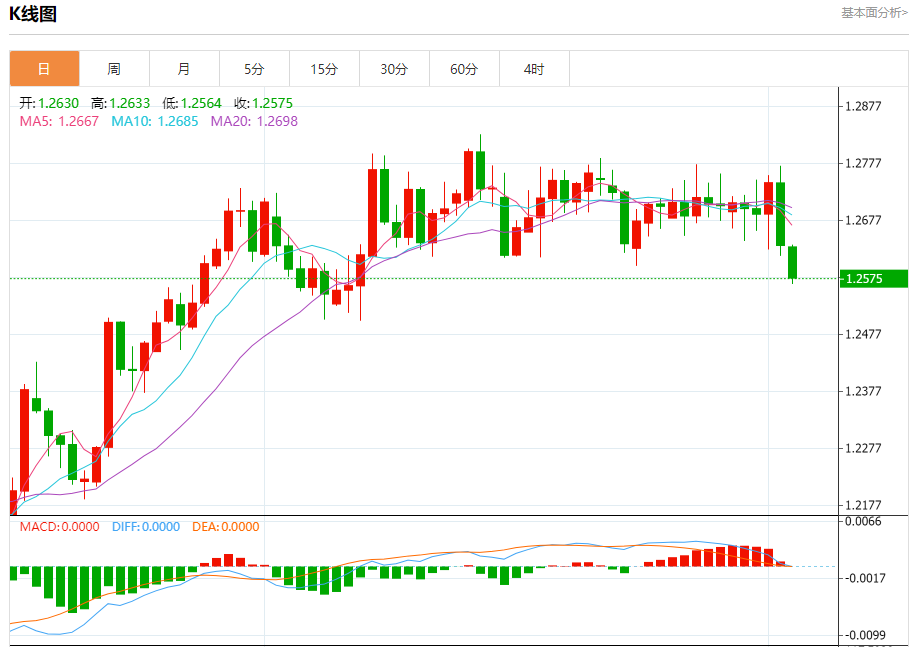
Task: Open the 60分 interval tab
Action: point(464,69)
